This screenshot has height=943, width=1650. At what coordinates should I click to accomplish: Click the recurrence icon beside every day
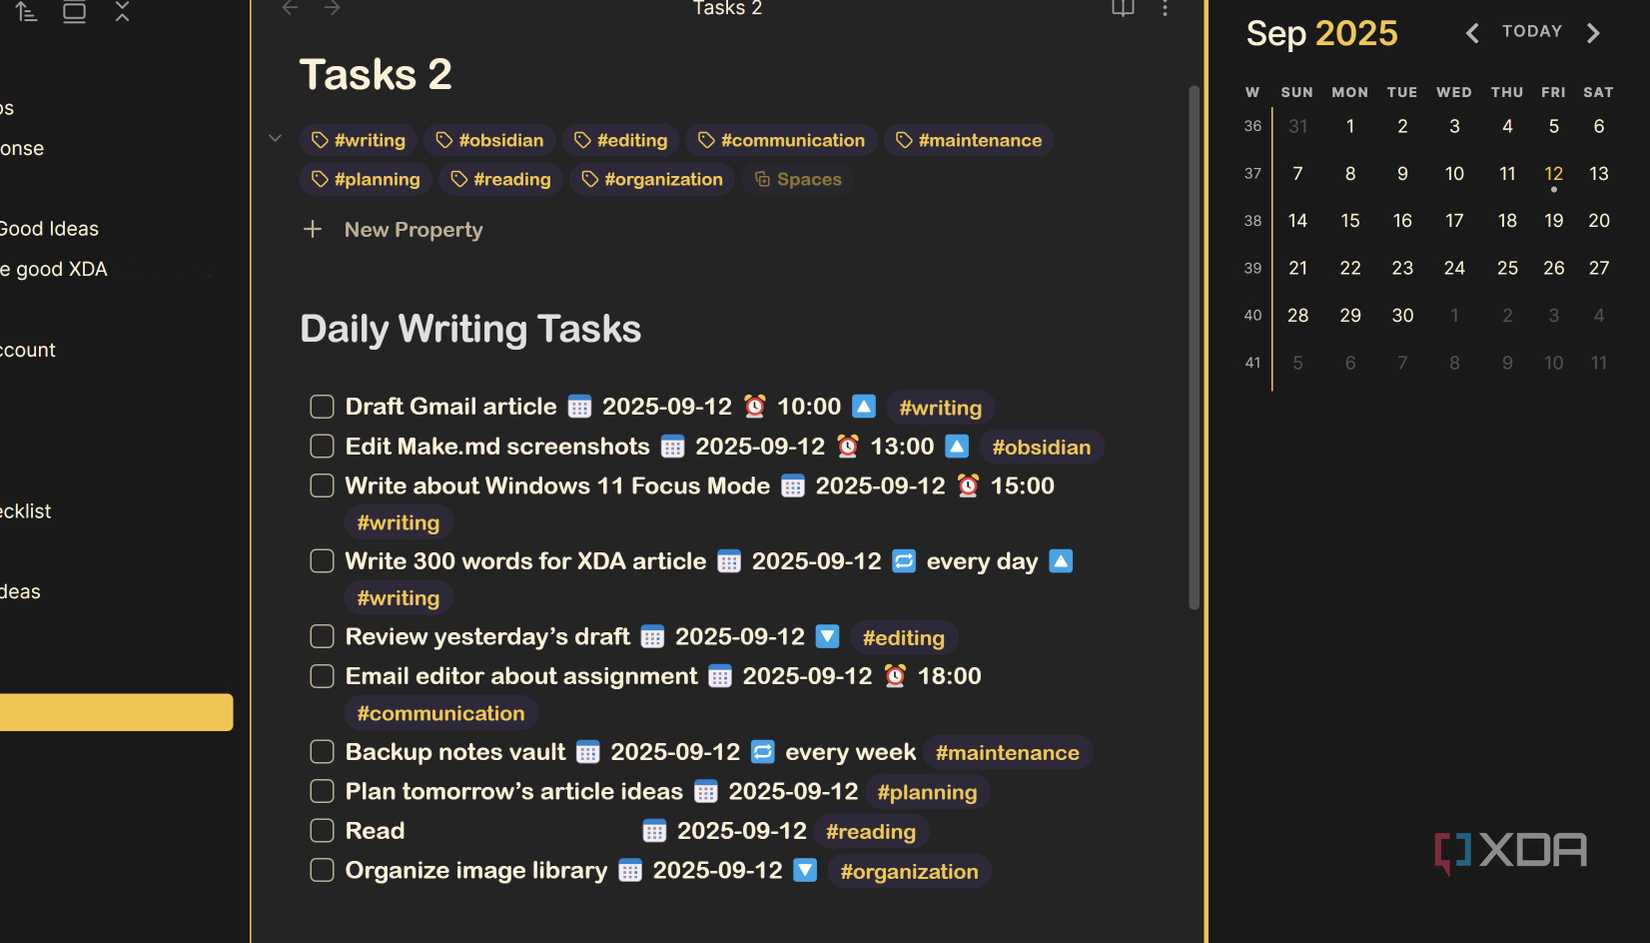pyautogui.click(x=904, y=562)
